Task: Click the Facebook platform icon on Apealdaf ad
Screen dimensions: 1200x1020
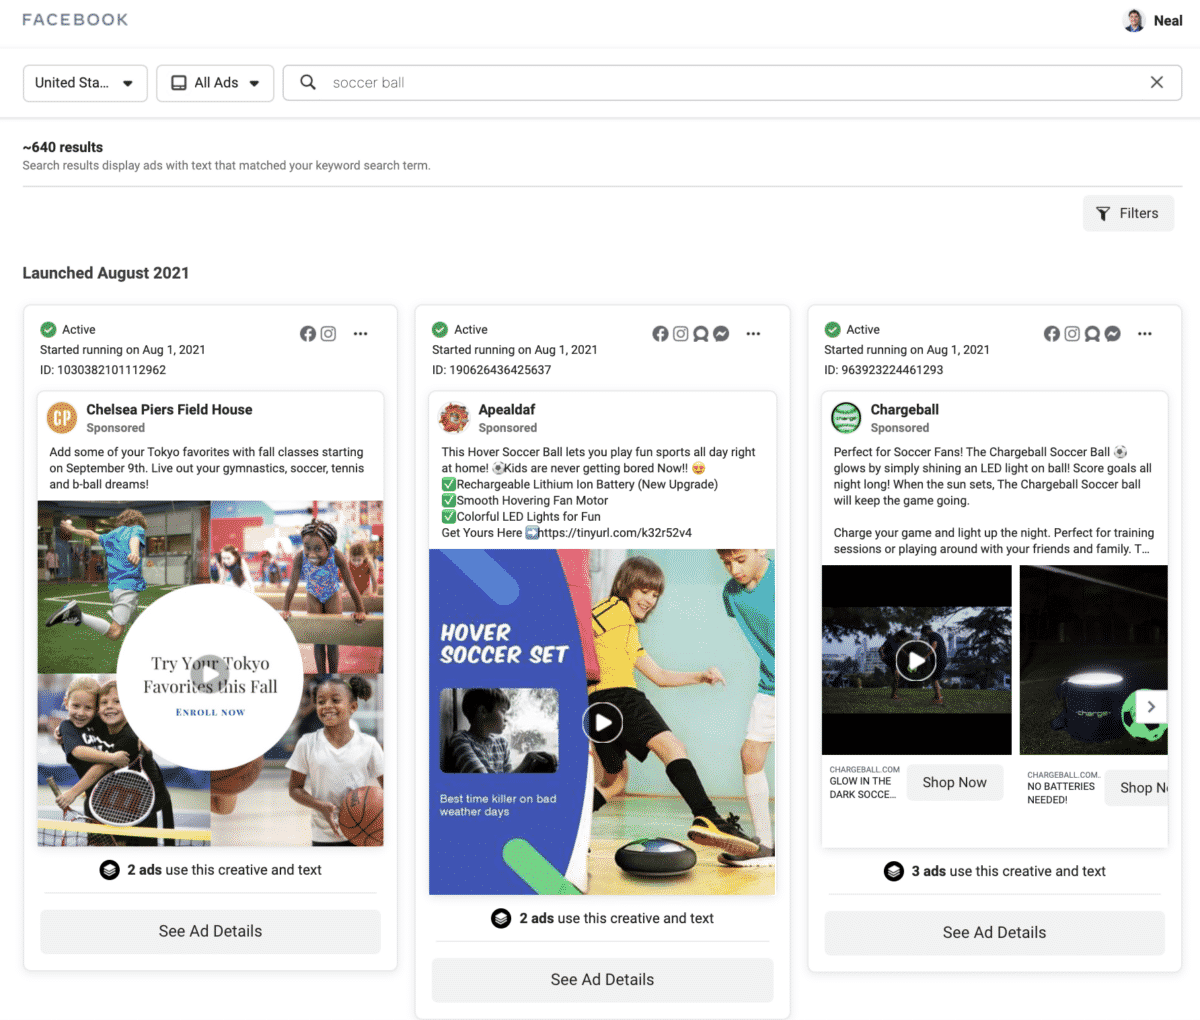Action: pyautogui.click(x=660, y=334)
